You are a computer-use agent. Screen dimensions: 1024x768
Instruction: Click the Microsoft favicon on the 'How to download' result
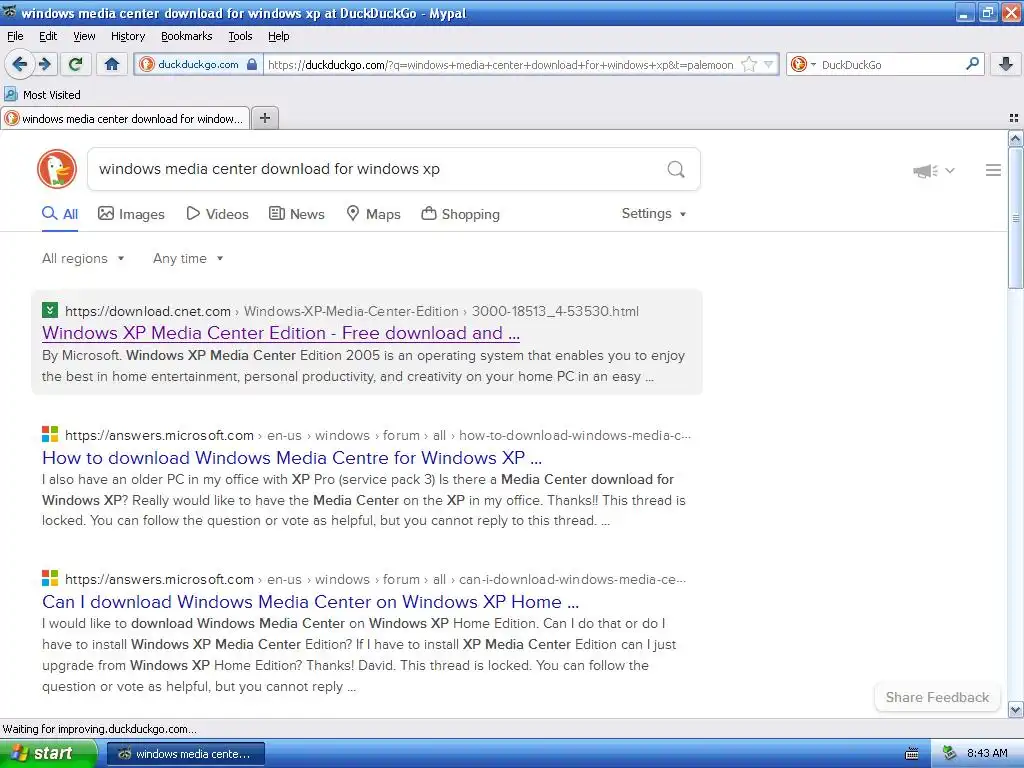pos(50,434)
